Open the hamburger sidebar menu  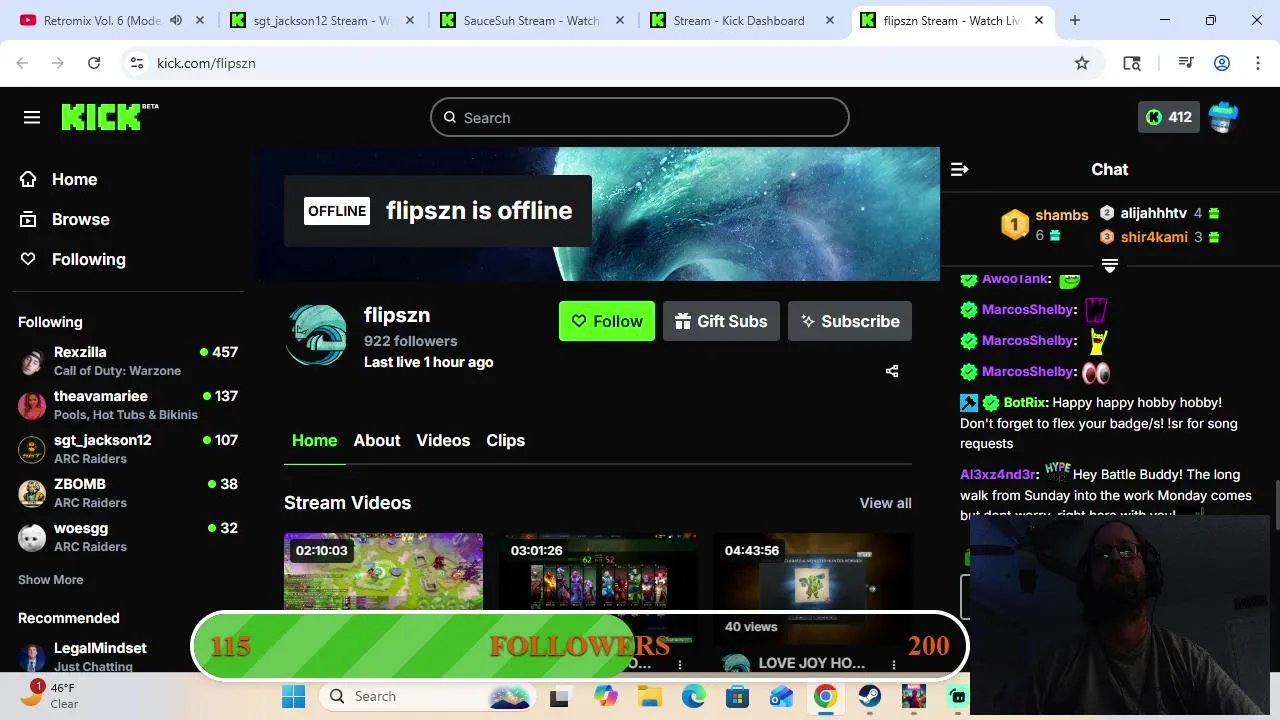pyautogui.click(x=32, y=118)
